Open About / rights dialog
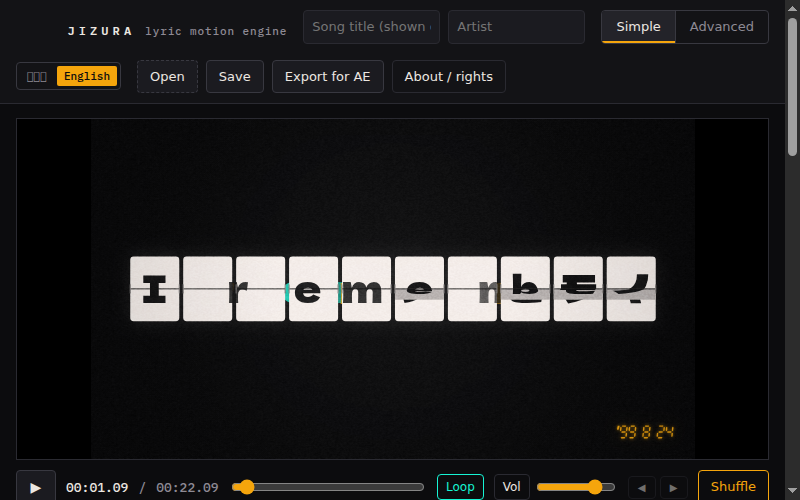The image size is (800, 500). click(448, 77)
